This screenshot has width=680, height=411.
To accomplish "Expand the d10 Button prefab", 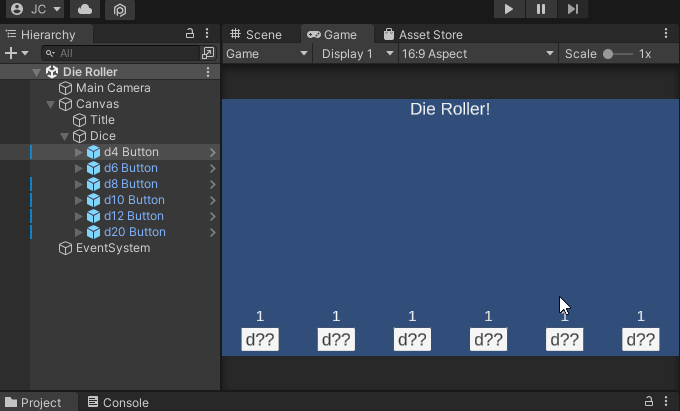I will pos(78,200).
